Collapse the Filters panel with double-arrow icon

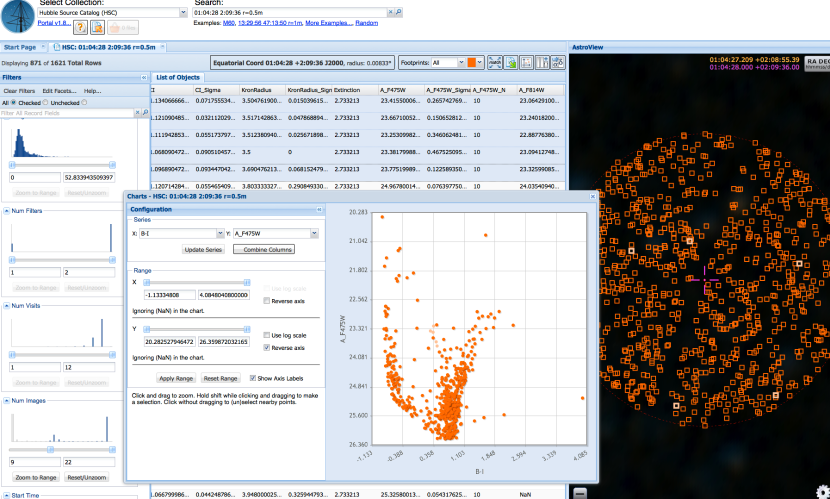pyautogui.click(x=142, y=76)
